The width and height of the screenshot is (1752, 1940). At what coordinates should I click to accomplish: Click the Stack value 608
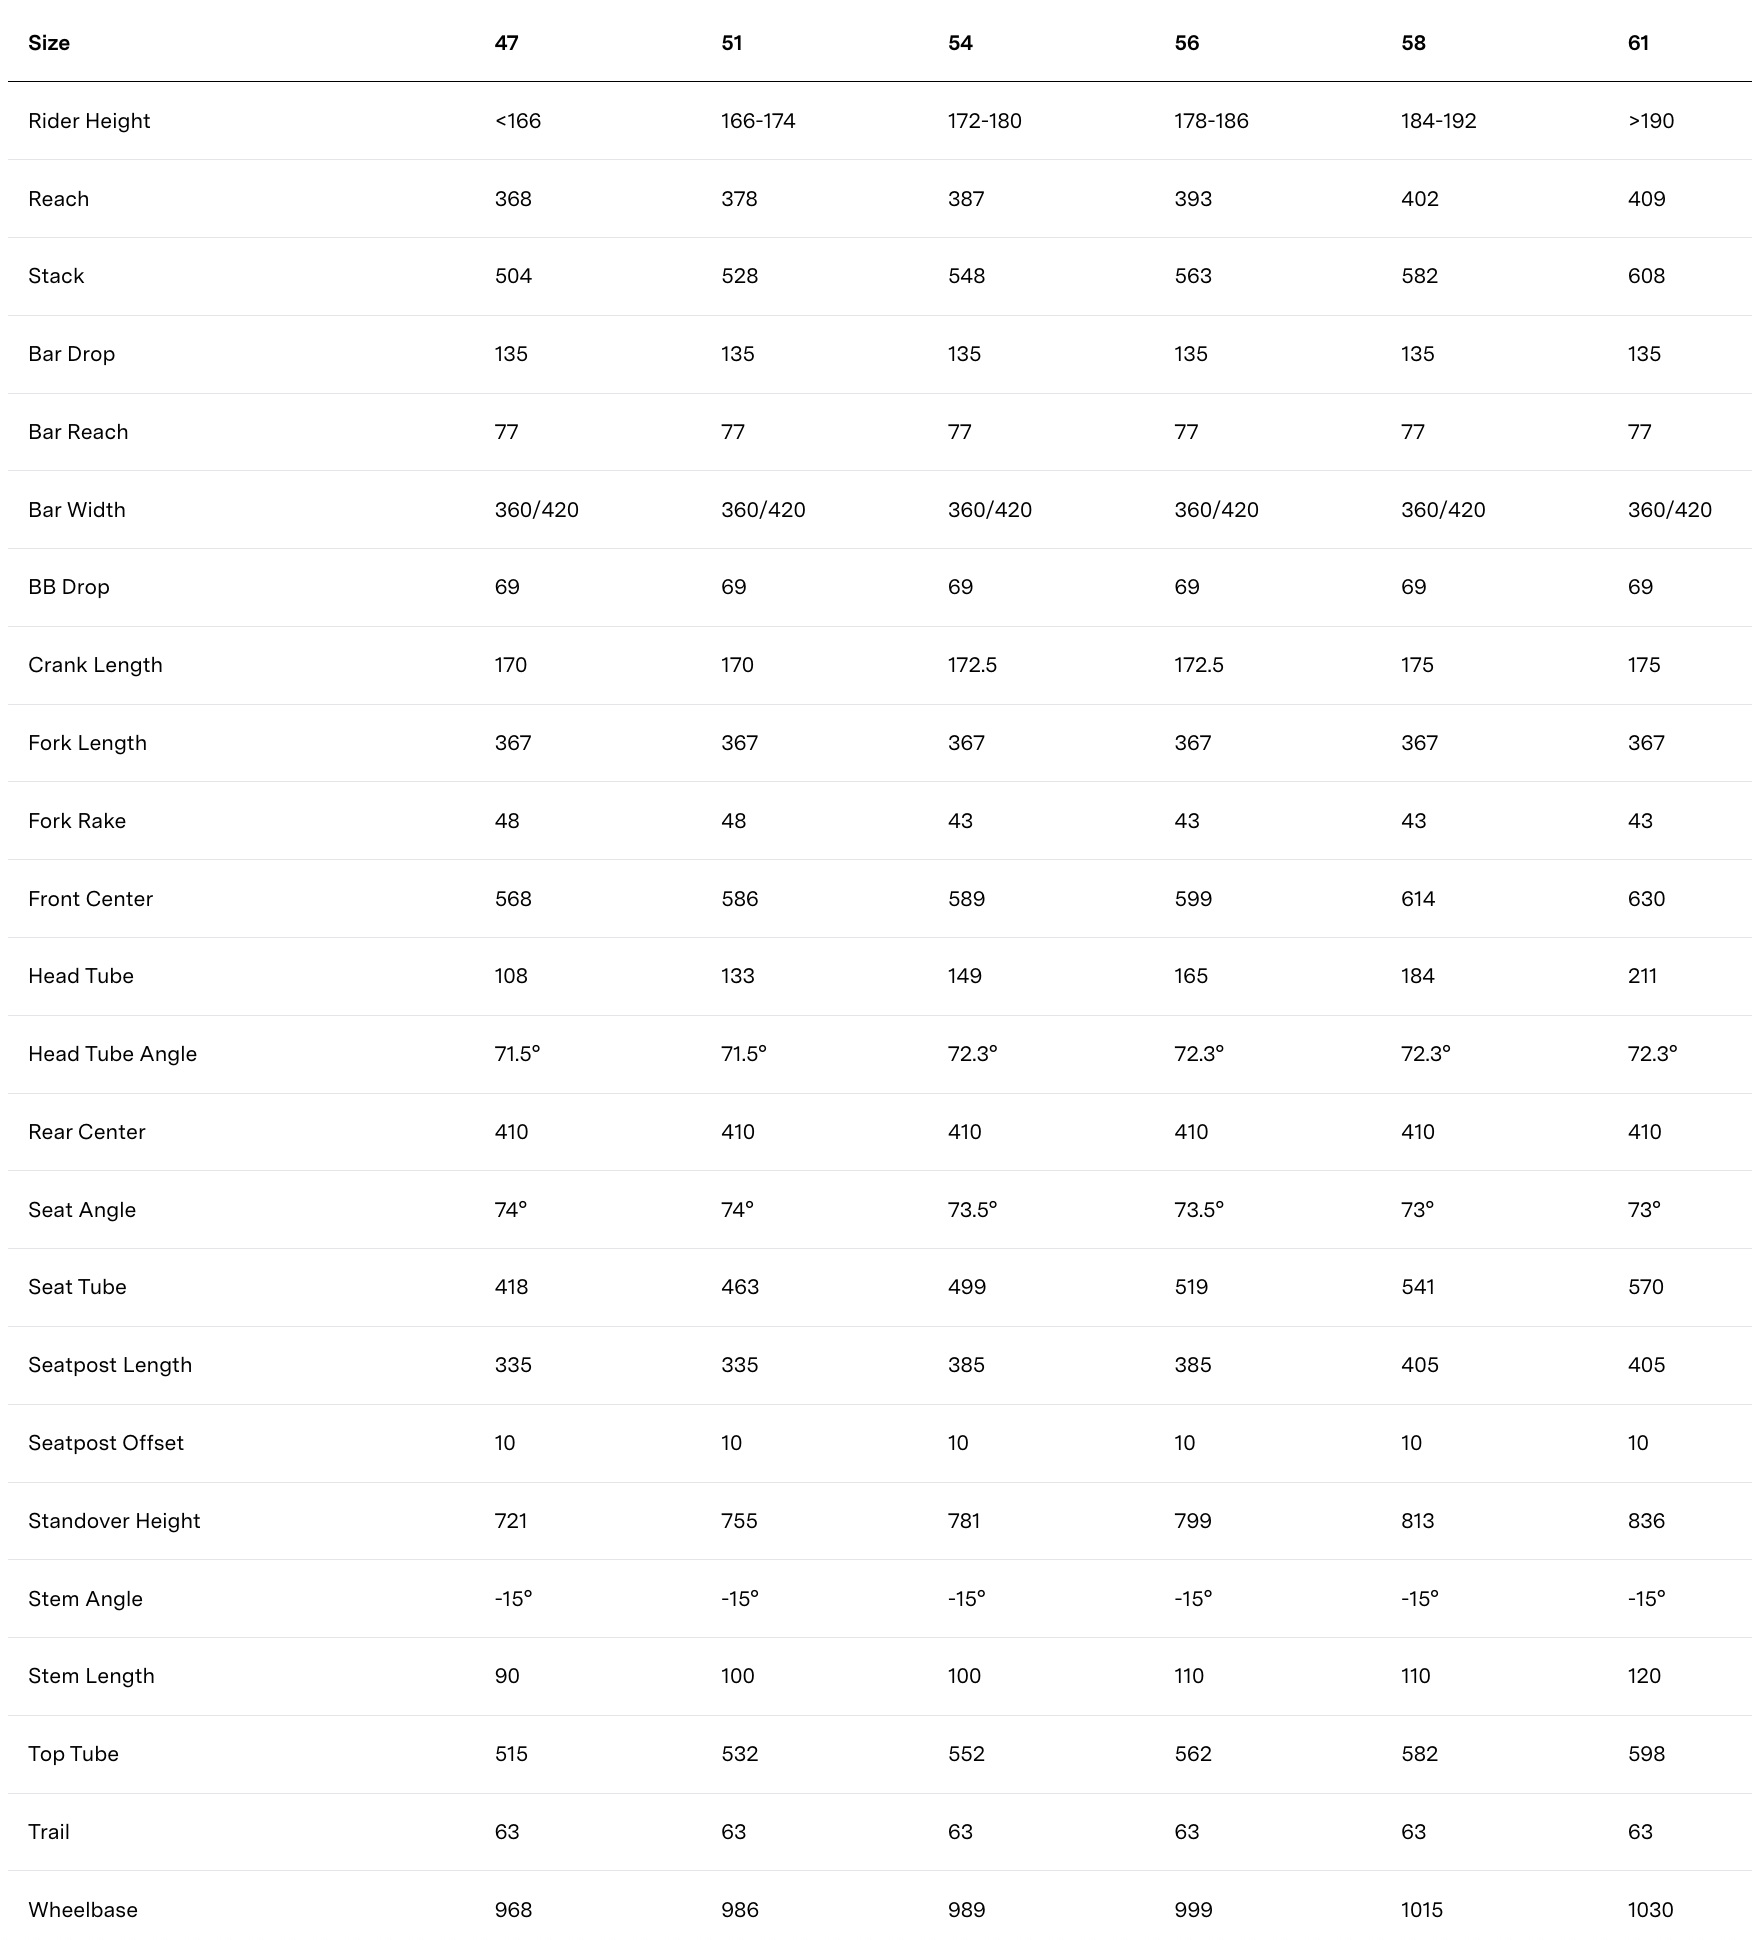pyautogui.click(x=1646, y=276)
